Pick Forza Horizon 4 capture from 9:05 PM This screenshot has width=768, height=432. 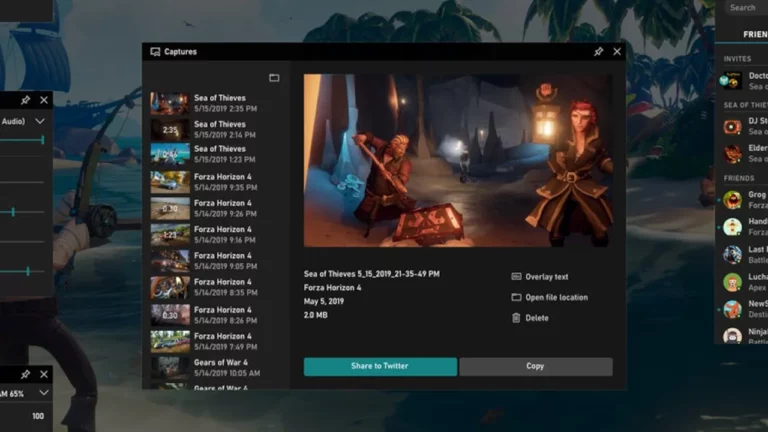(215, 261)
